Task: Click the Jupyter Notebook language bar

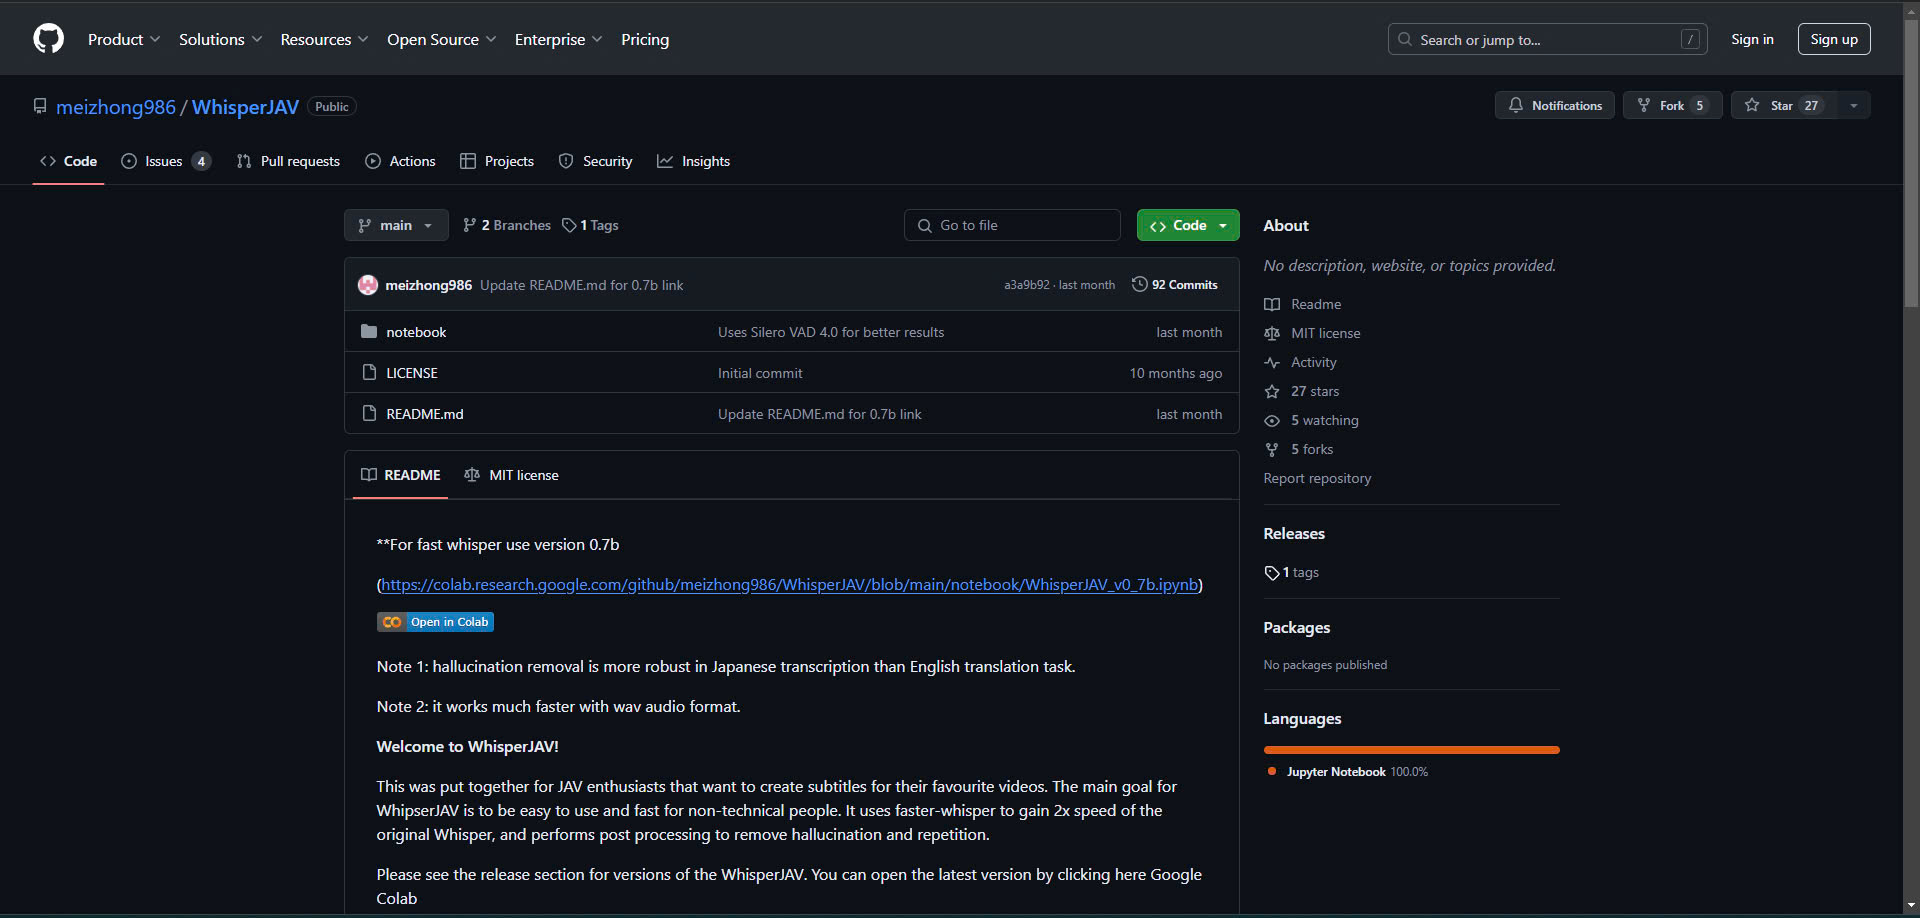Action: [1411, 749]
